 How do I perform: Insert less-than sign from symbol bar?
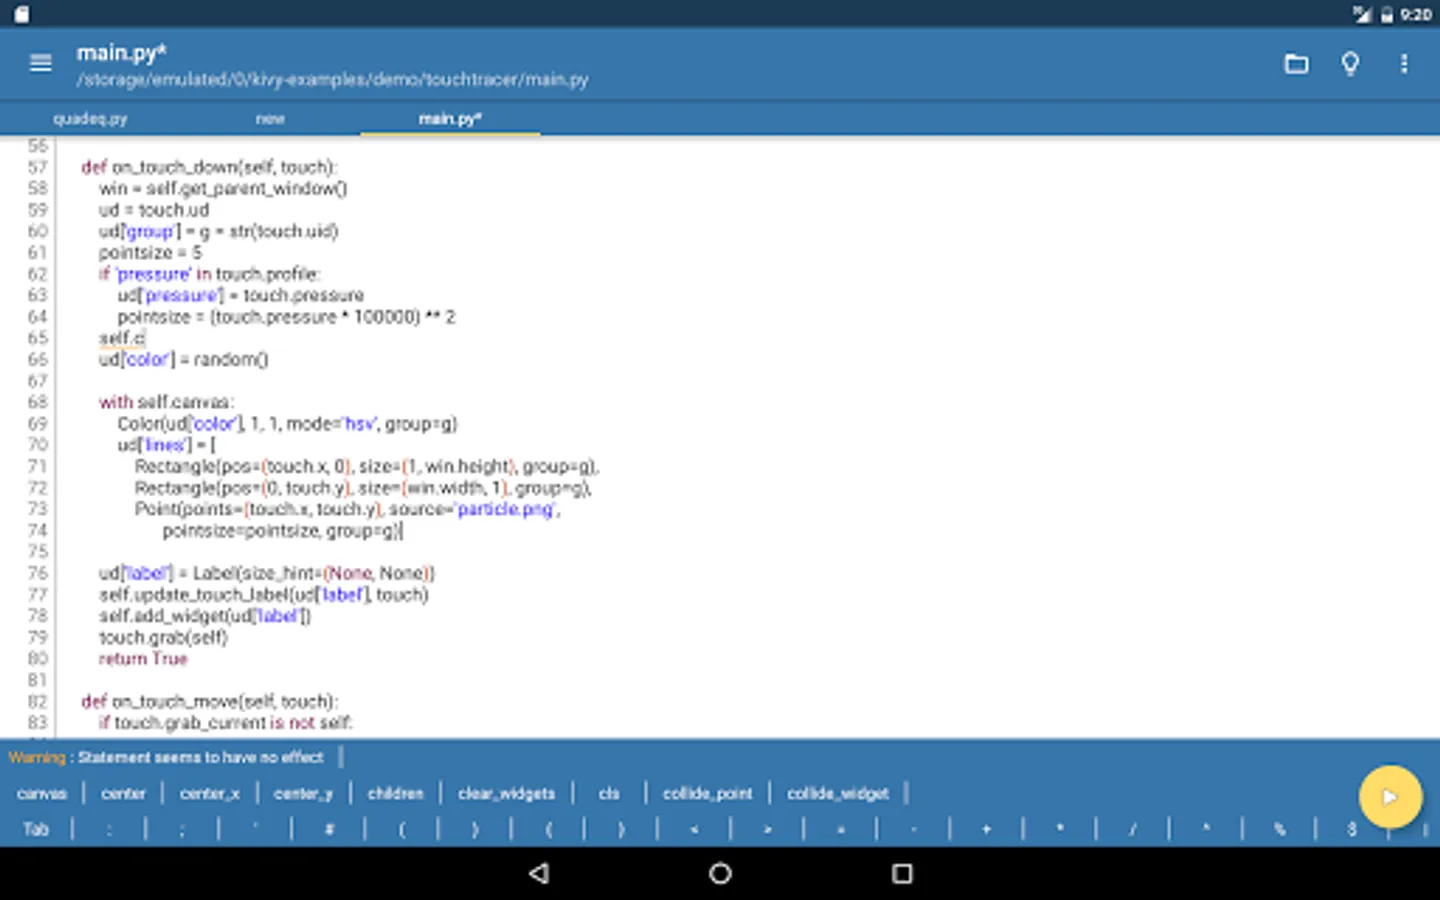tap(694, 829)
